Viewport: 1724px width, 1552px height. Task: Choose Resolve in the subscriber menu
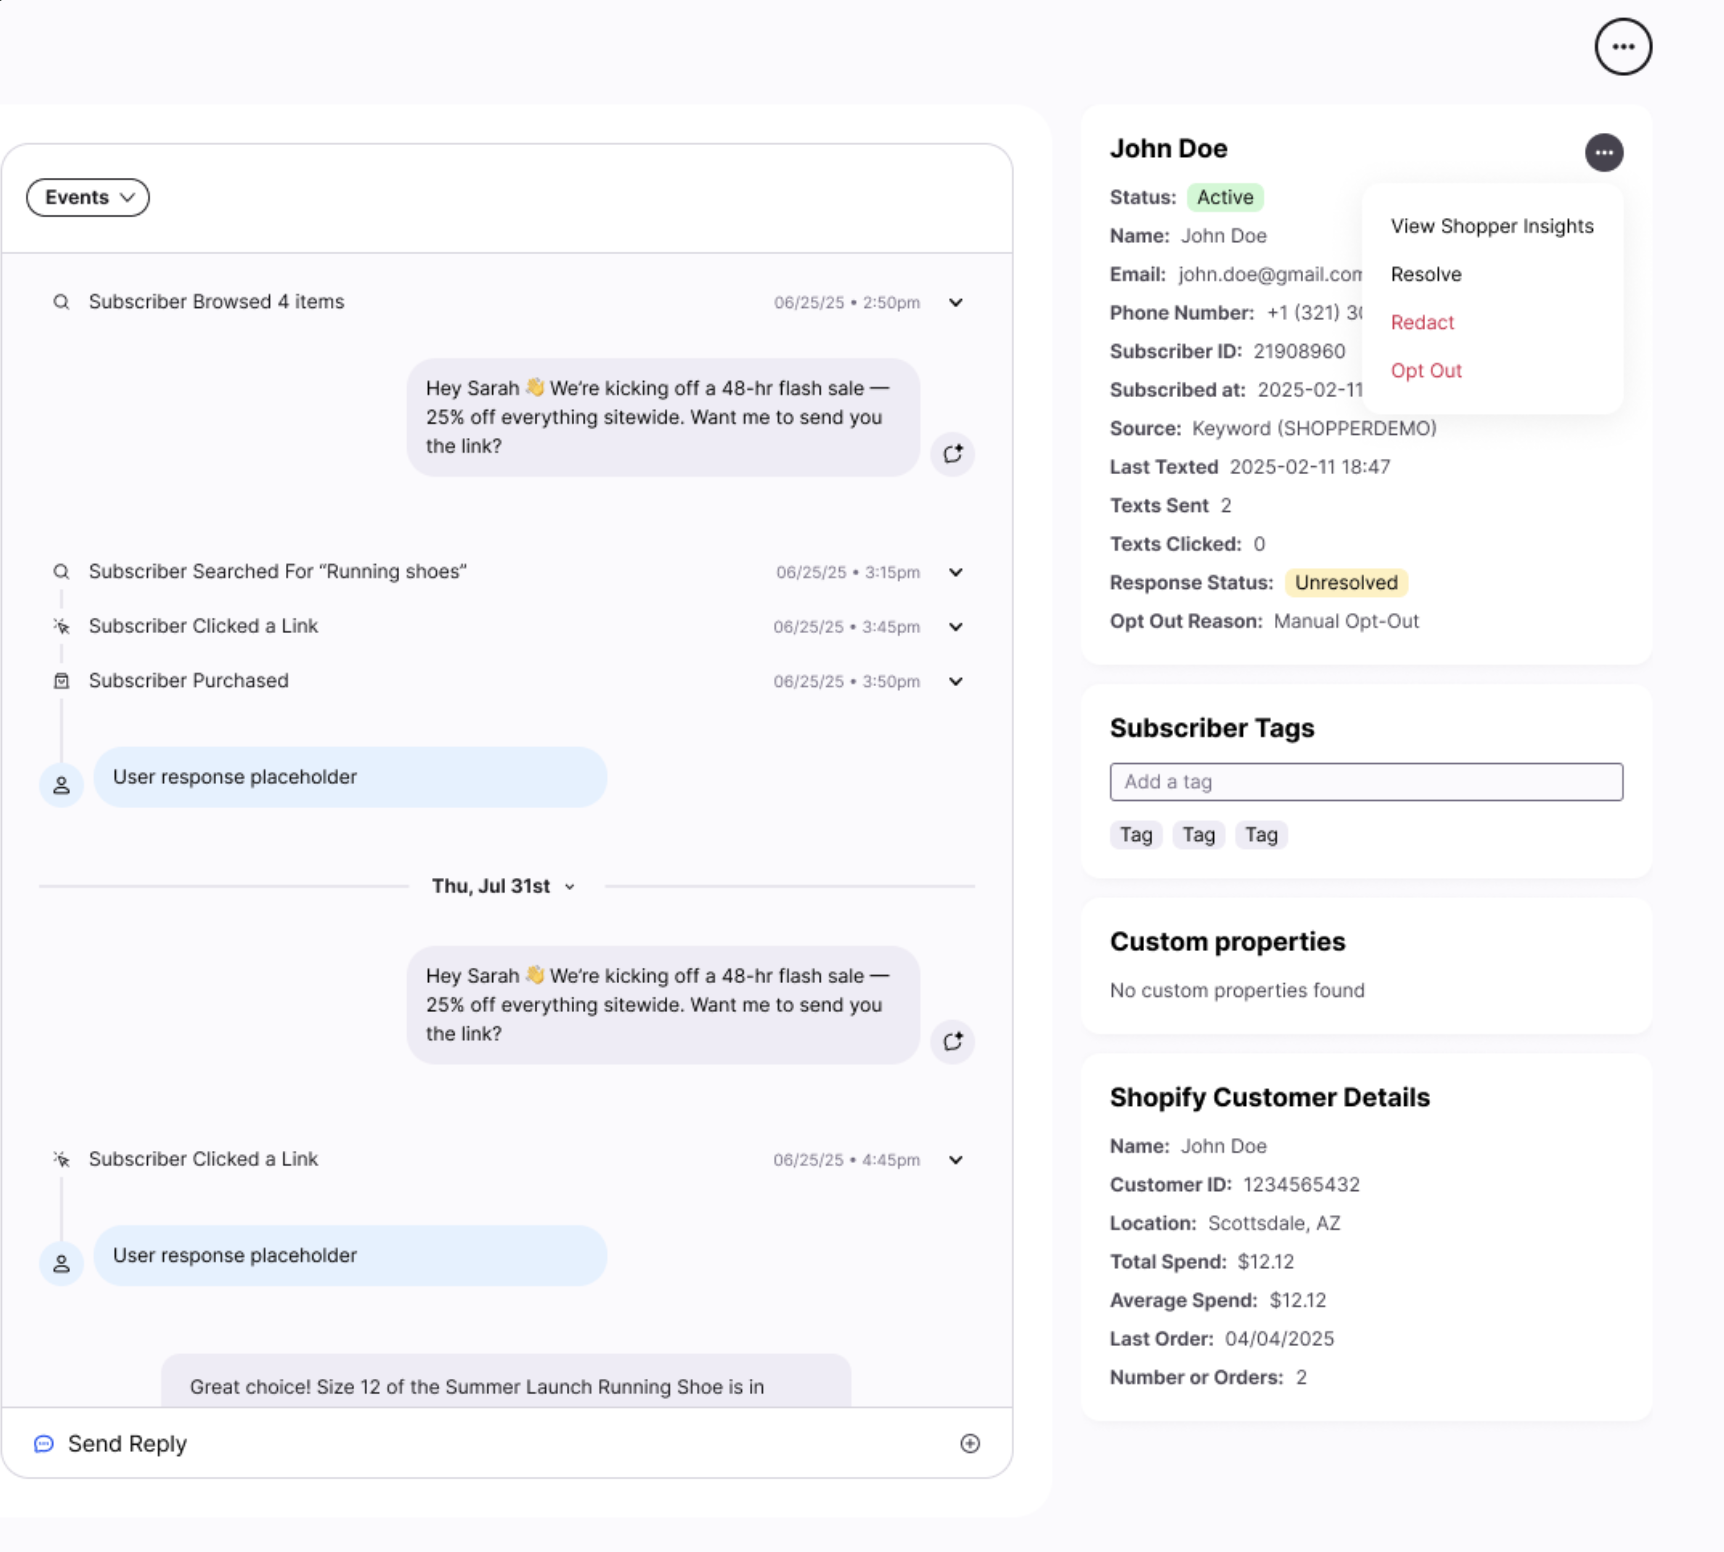point(1425,274)
